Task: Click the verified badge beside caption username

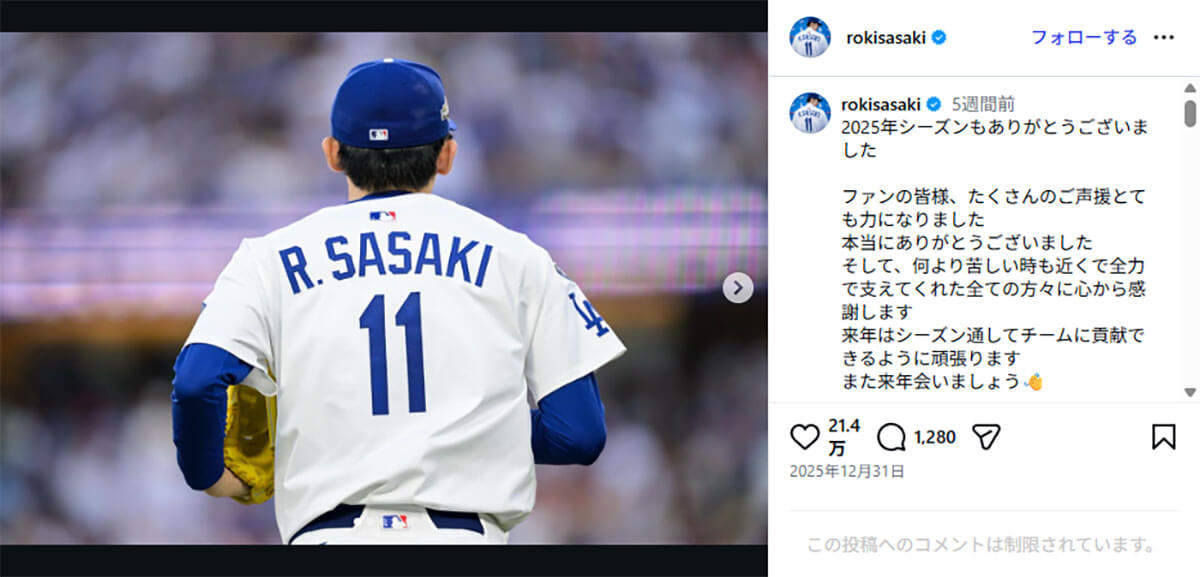Action: (933, 104)
